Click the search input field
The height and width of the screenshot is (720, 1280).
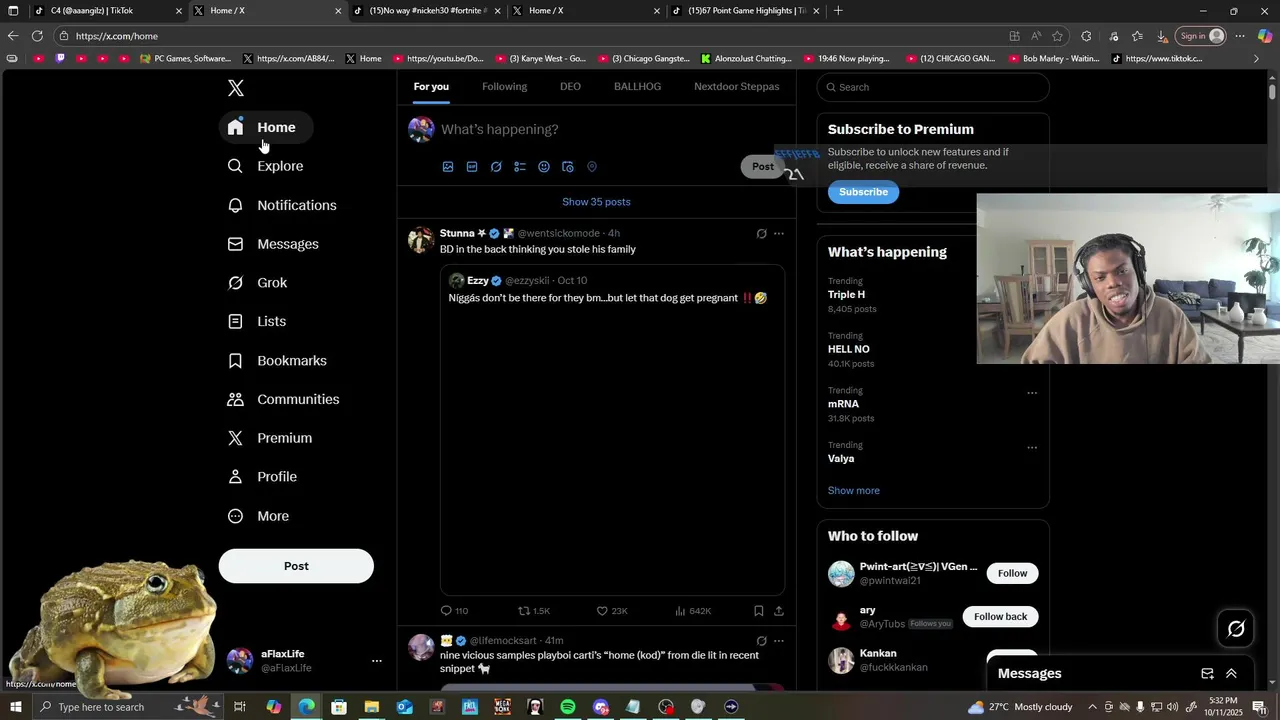(x=933, y=87)
